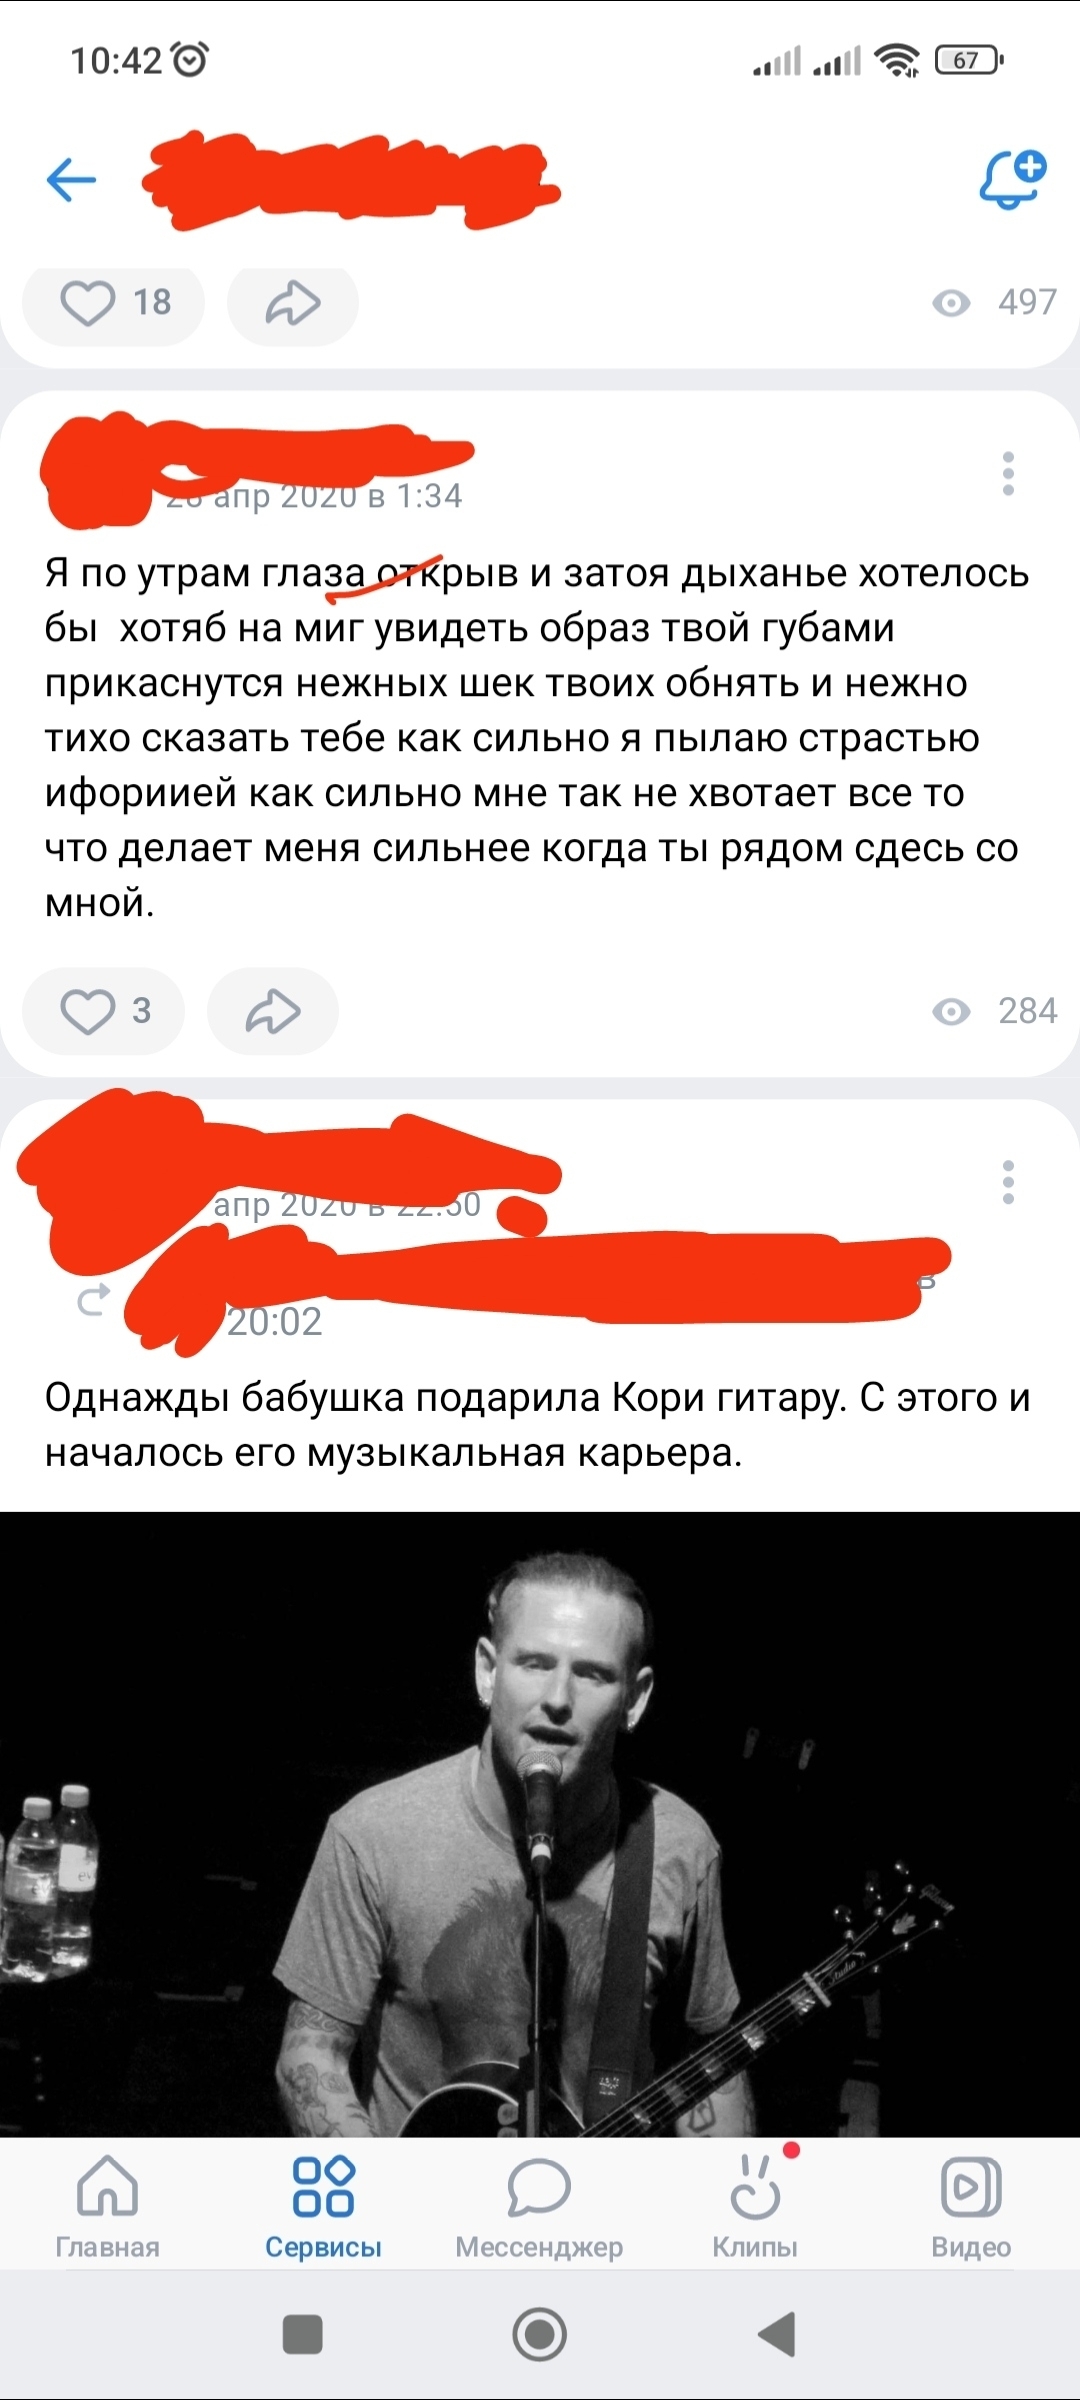The height and width of the screenshot is (2400, 1080).
Task: Tap the Android back triangle button
Action: click(x=776, y=2335)
